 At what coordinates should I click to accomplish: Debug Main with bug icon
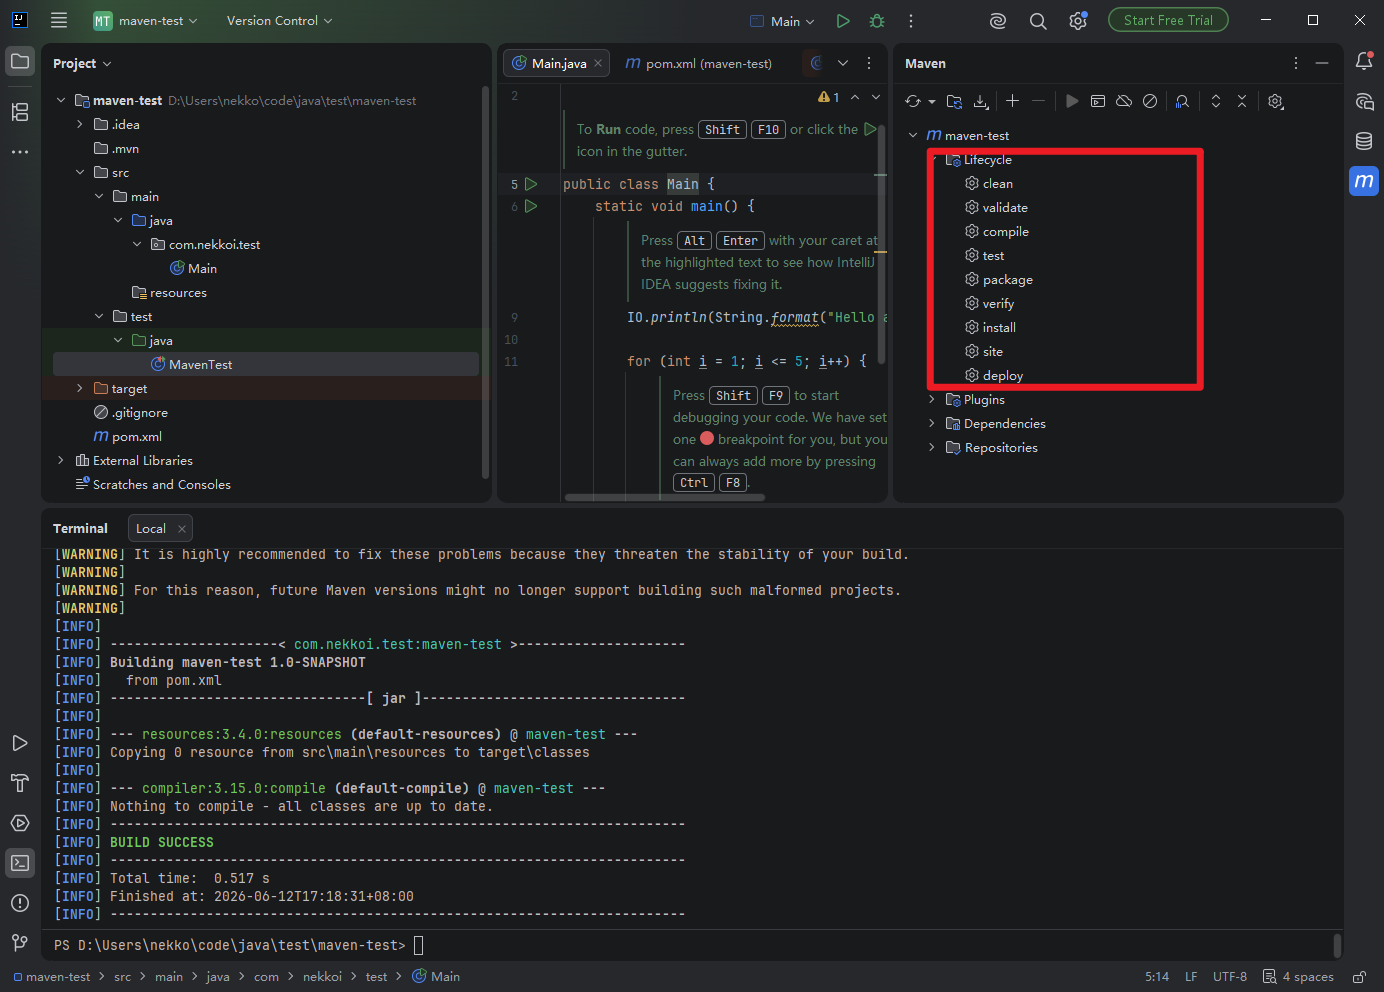[x=877, y=21]
